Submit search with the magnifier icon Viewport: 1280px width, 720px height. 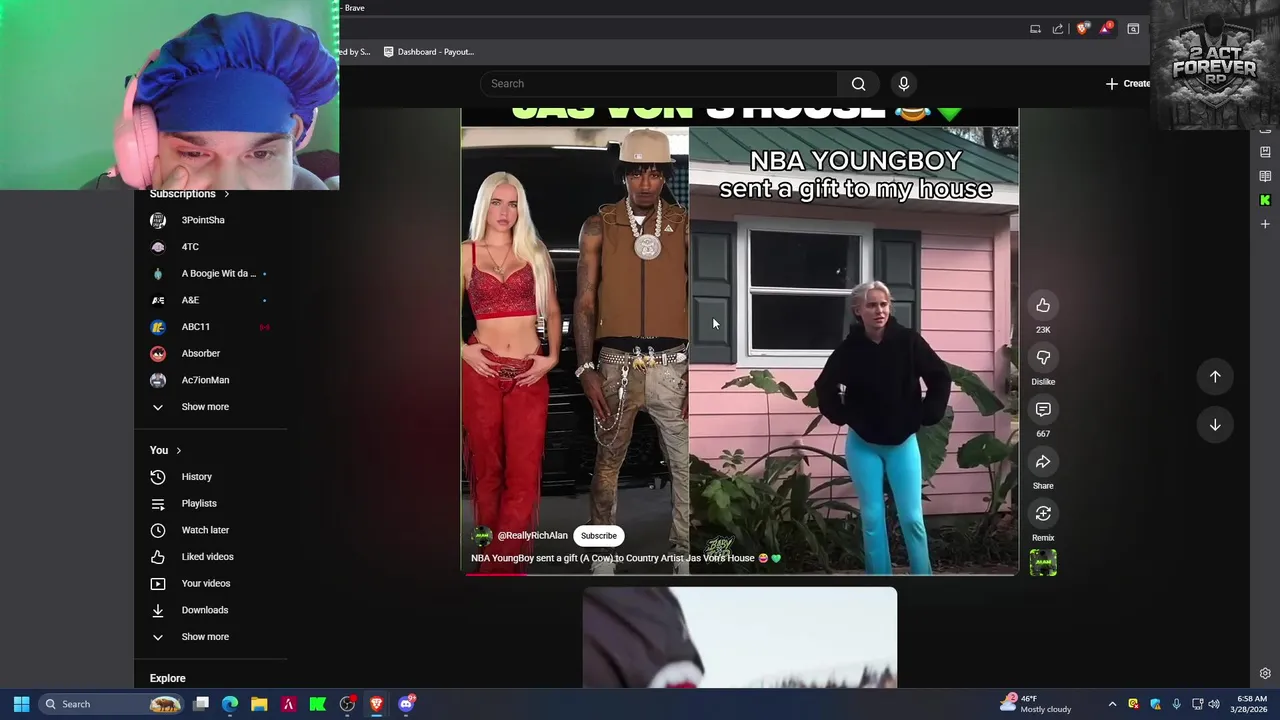point(858,84)
